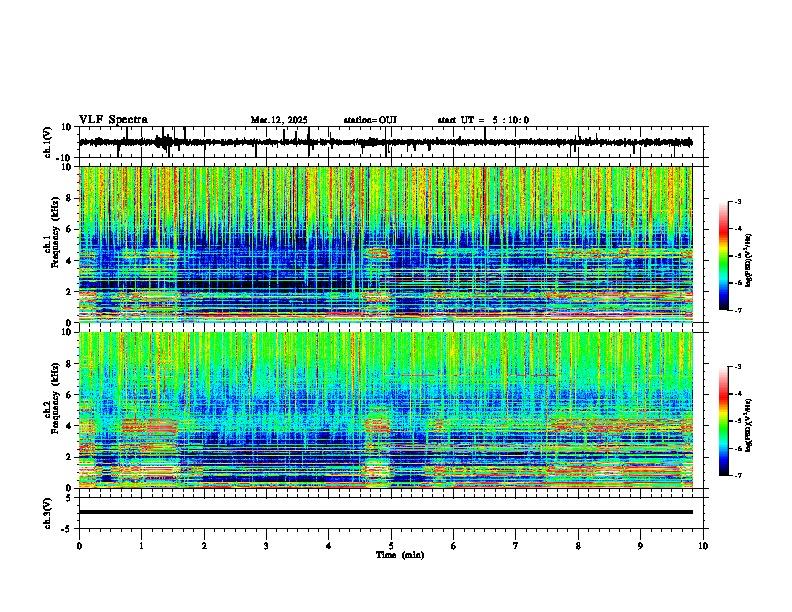Screen dimensions: 792x612
Task: Click tick label "8" on the Time axis
Action: pos(578,546)
